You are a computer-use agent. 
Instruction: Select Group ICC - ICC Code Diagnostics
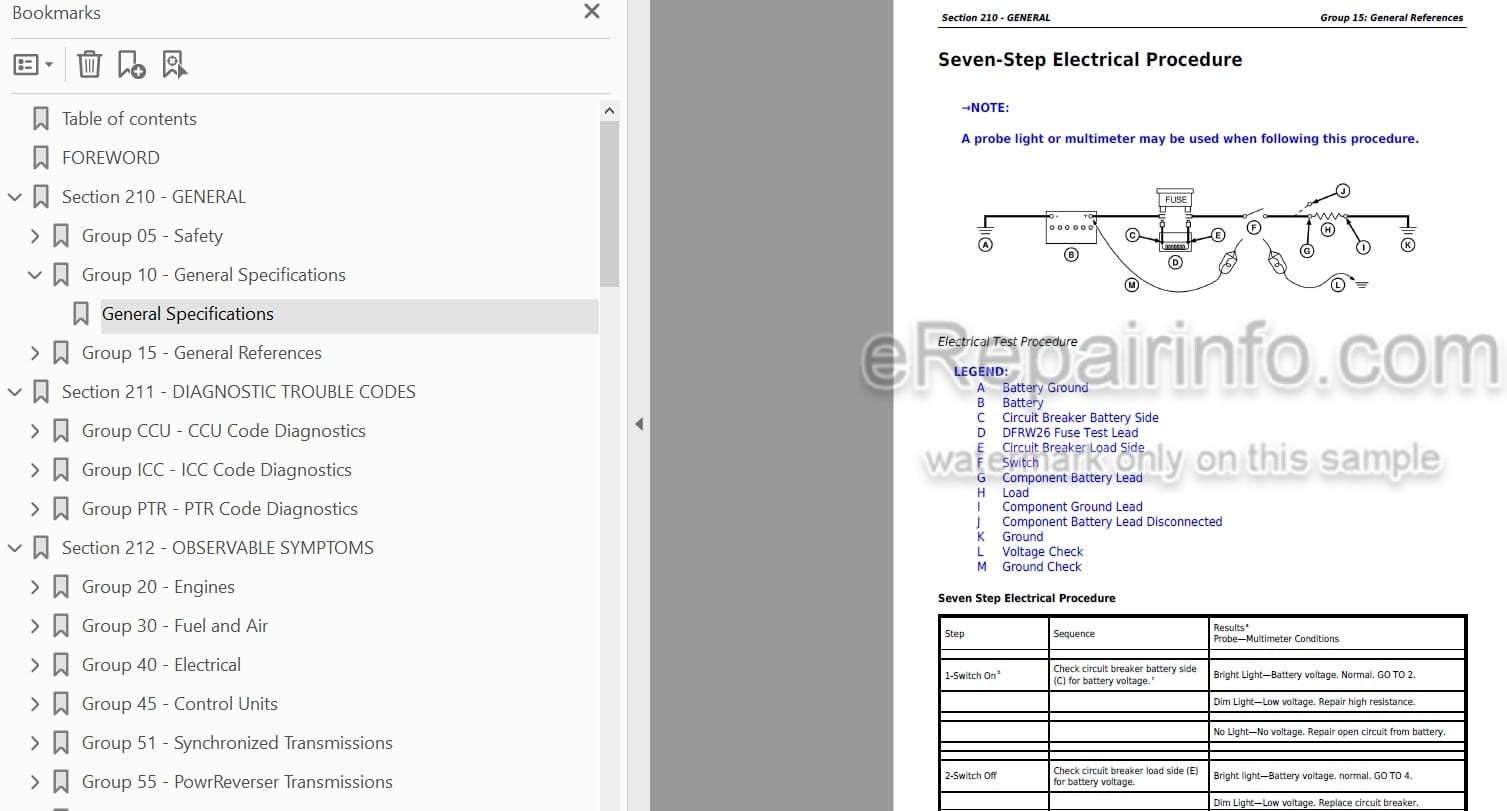(x=216, y=470)
